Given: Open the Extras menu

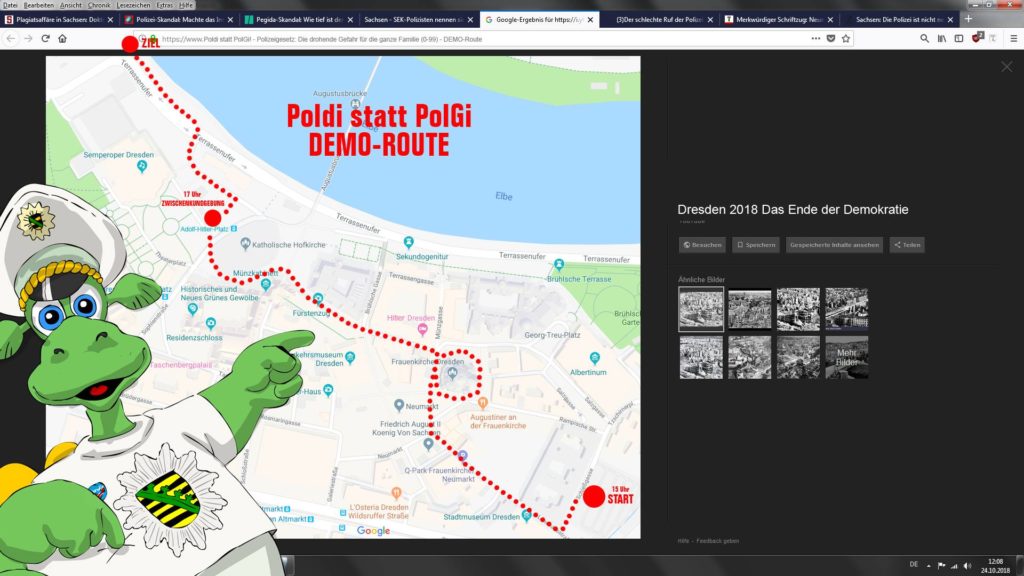Looking at the screenshot, I should [x=165, y=5].
